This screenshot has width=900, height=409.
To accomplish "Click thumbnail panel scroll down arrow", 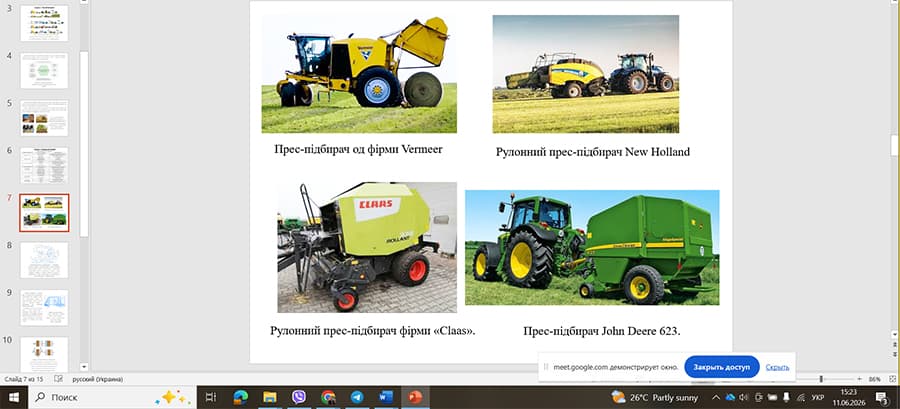I will click(x=84, y=367).
